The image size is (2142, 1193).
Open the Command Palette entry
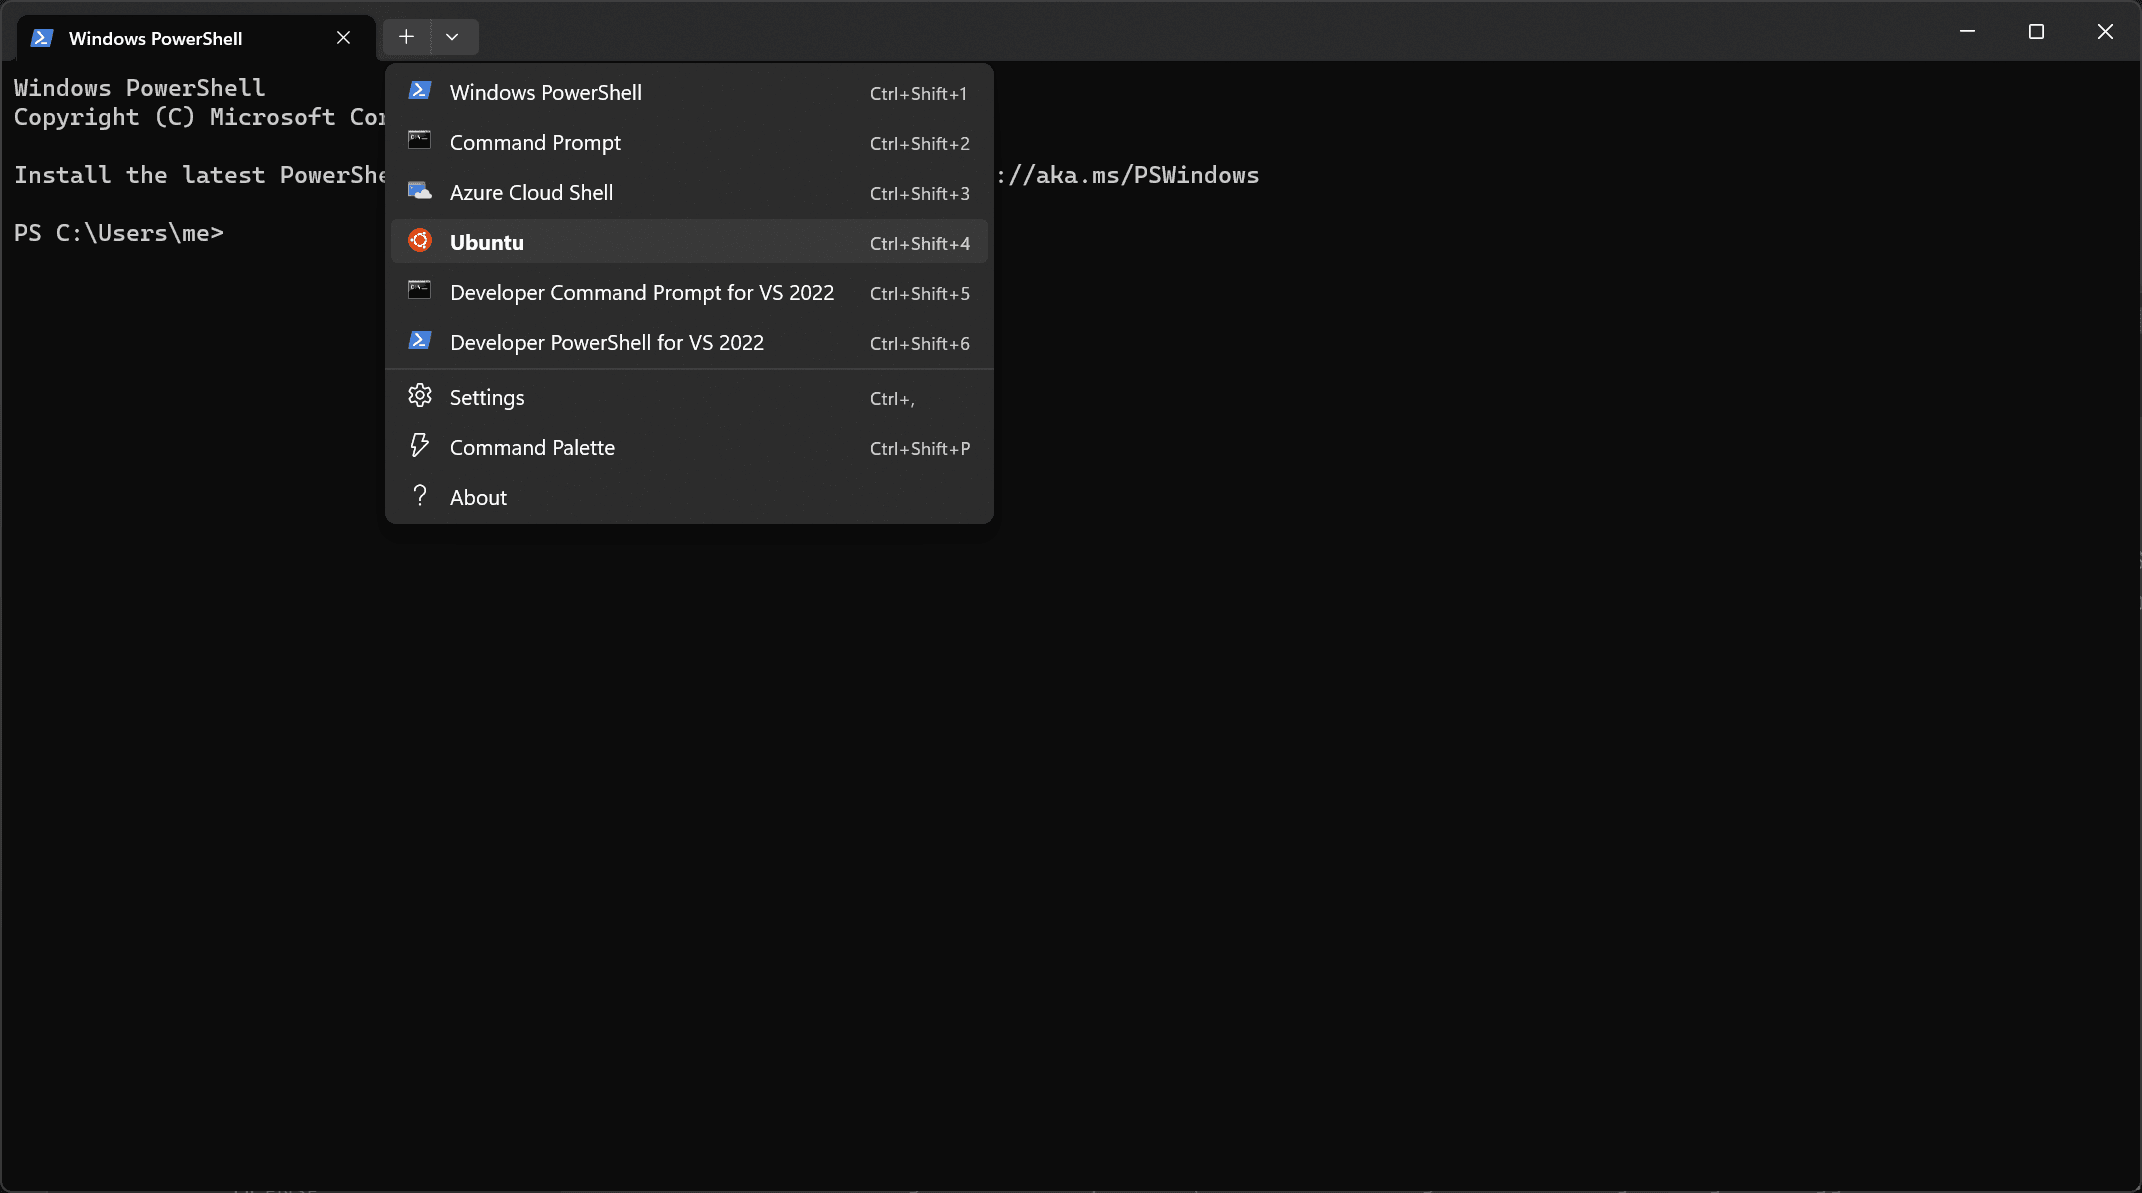coord(689,447)
